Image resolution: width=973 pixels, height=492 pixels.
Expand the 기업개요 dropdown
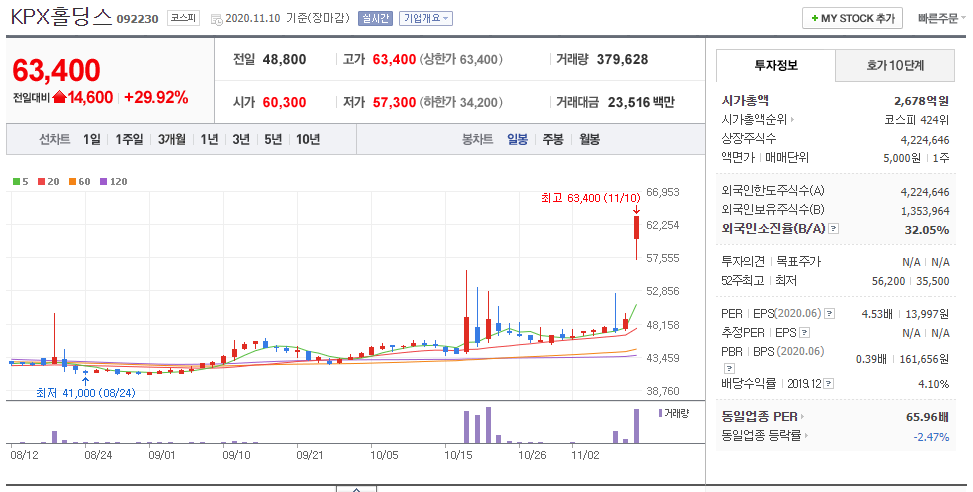(x=426, y=19)
